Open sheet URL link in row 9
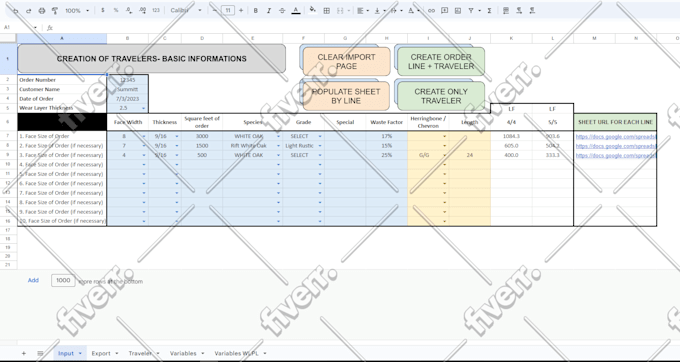Image resolution: width=680 pixels, height=362 pixels. click(x=616, y=155)
